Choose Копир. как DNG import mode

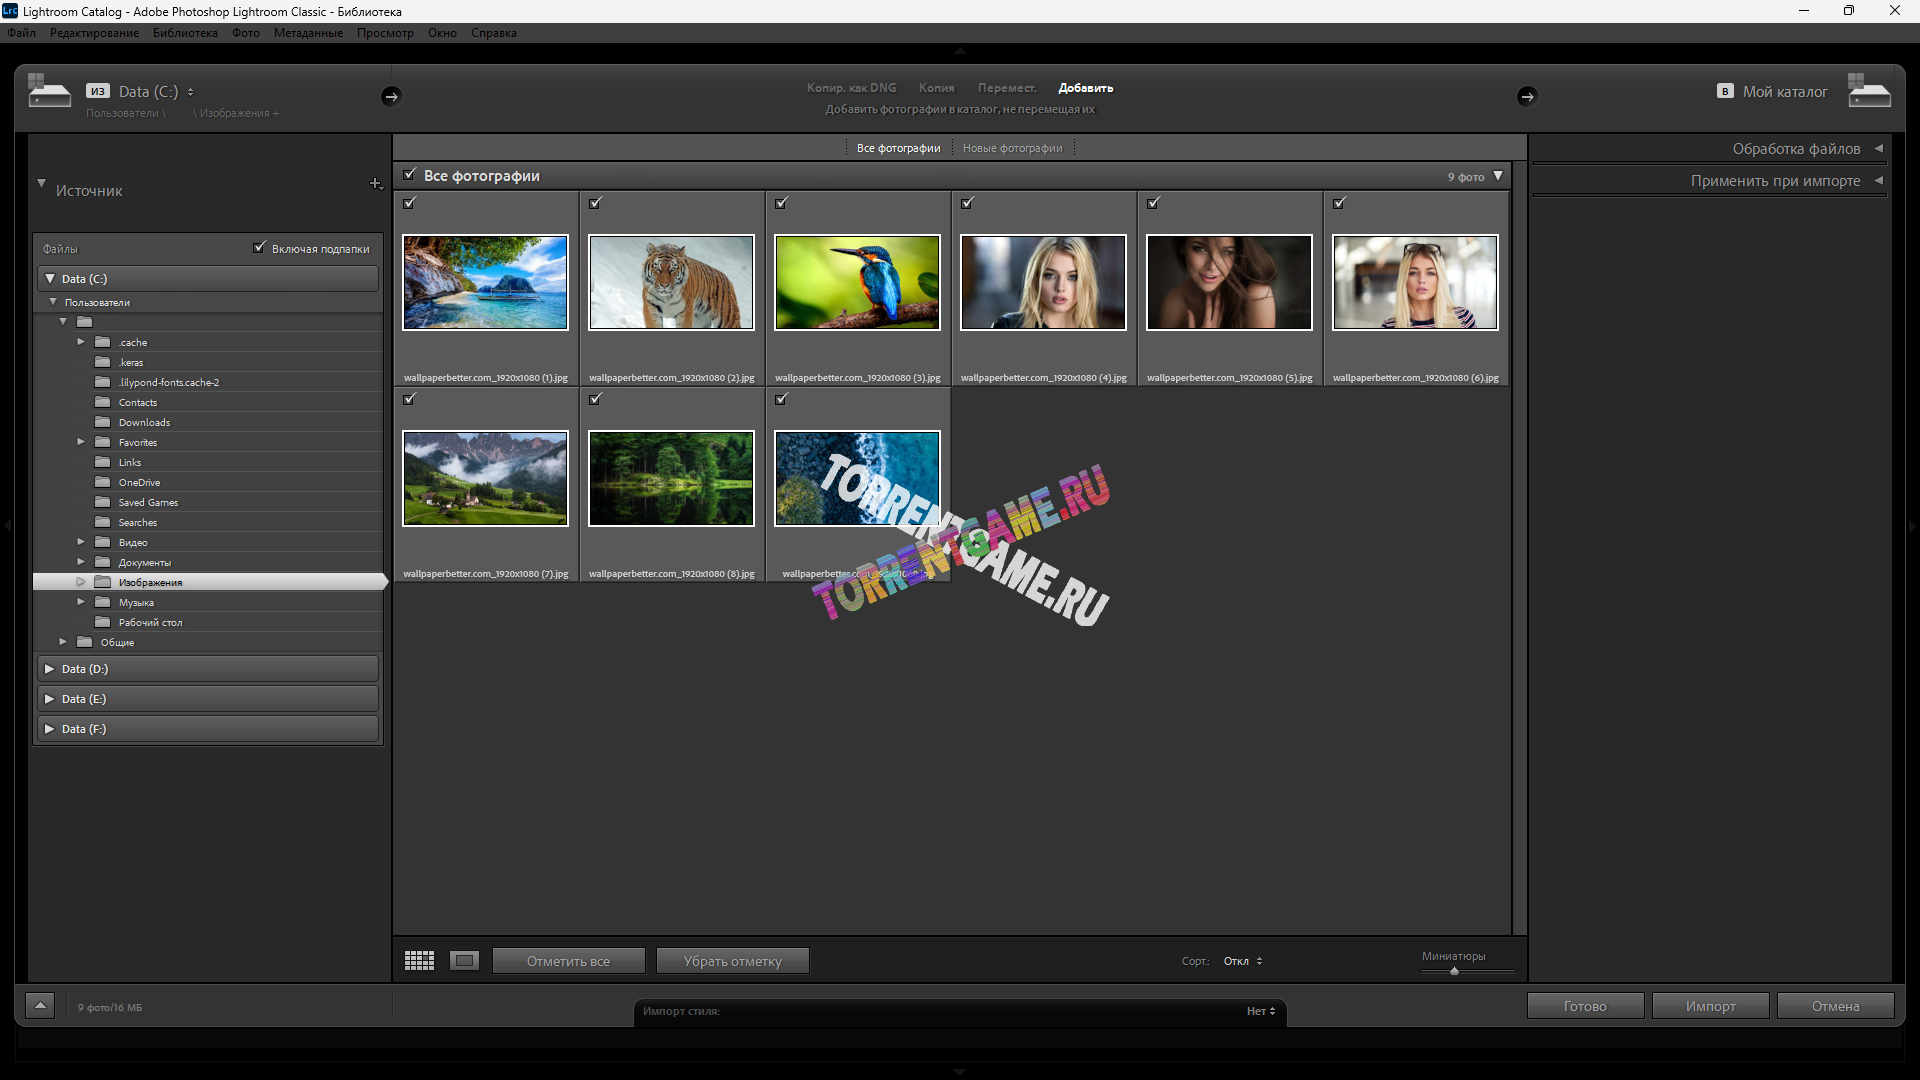click(852, 88)
